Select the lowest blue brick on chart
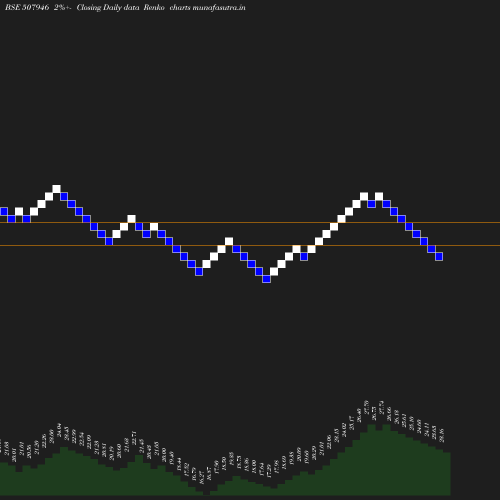Viewport: 500px width, 500px height. coord(266,279)
